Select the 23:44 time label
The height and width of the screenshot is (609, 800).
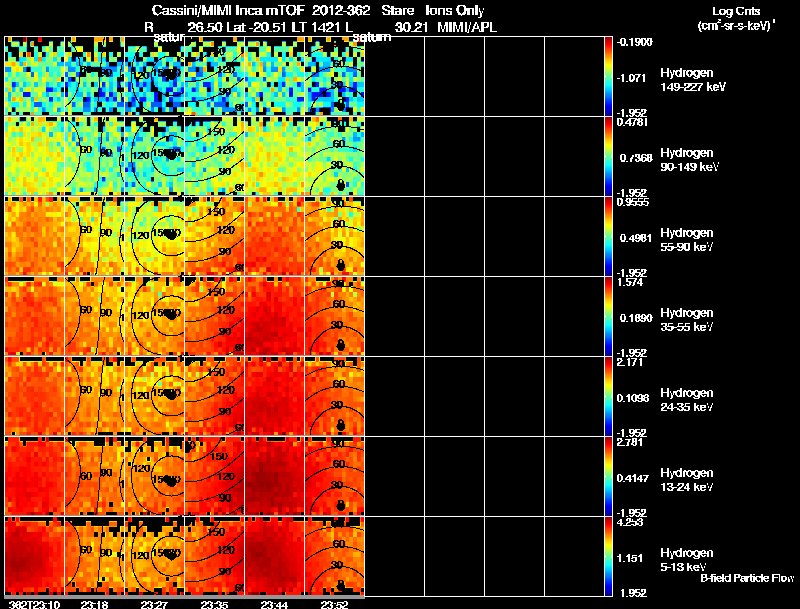[274, 604]
